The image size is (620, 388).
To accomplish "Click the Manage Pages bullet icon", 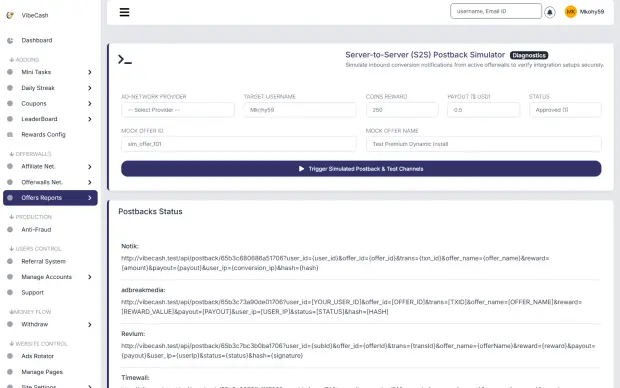I will pos(10,372).
